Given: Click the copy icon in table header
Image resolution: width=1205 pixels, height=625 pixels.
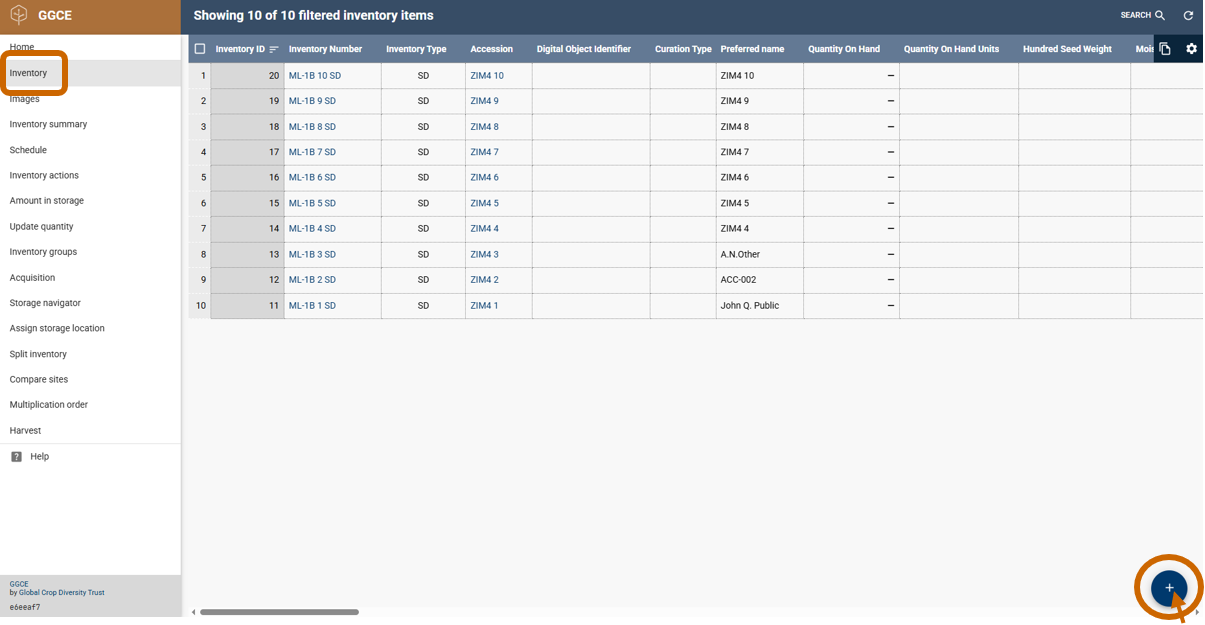Looking at the screenshot, I should click(x=1165, y=49).
